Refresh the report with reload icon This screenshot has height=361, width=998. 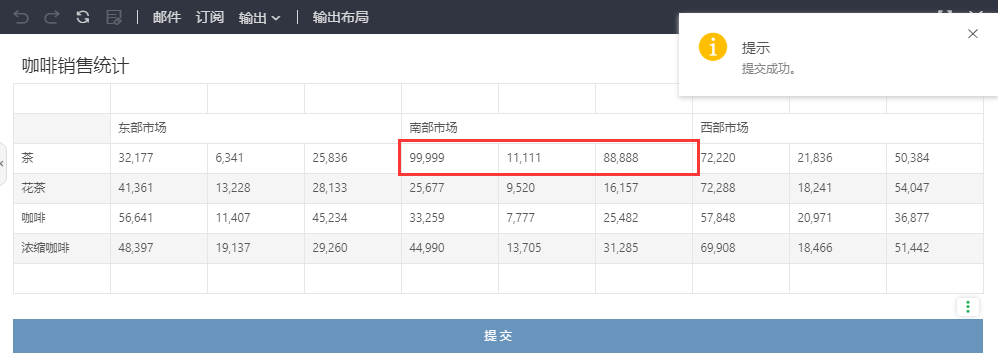tap(83, 17)
